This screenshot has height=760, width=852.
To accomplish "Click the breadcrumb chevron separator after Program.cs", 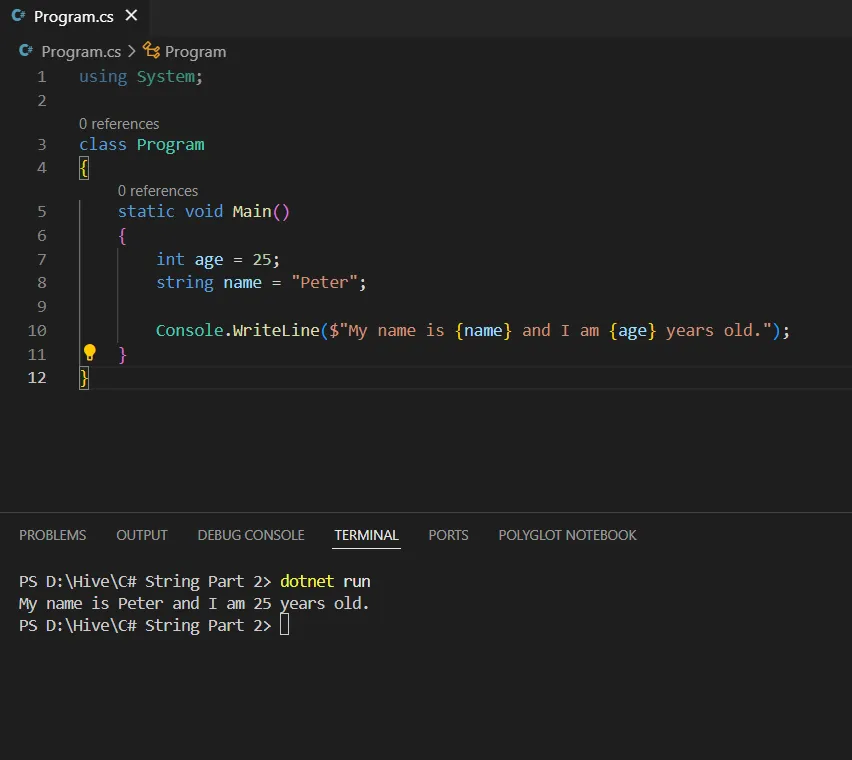I will [x=131, y=52].
